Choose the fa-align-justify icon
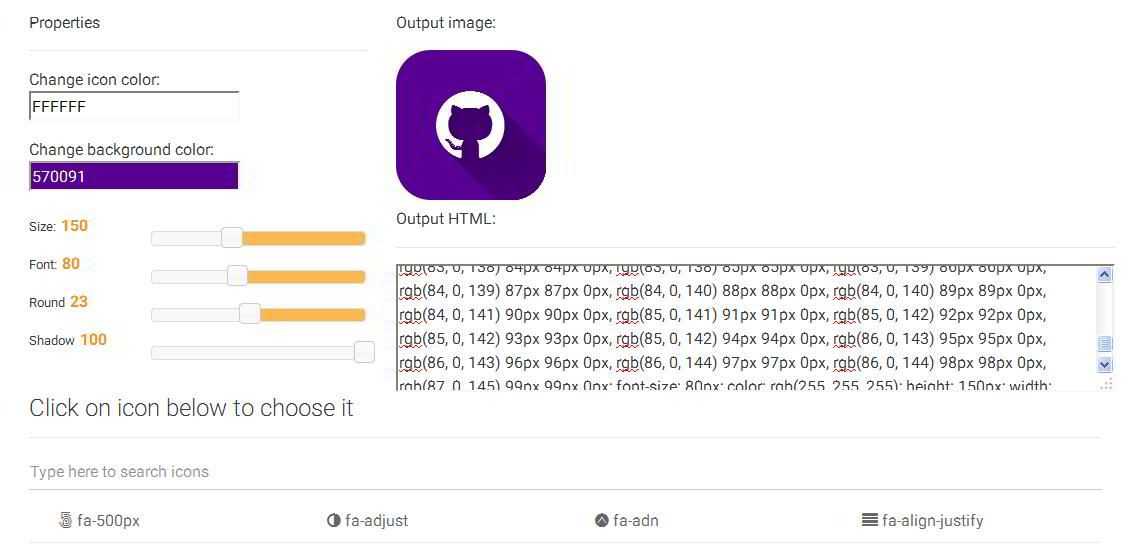The width and height of the screenshot is (1133, 551). (x=870, y=521)
